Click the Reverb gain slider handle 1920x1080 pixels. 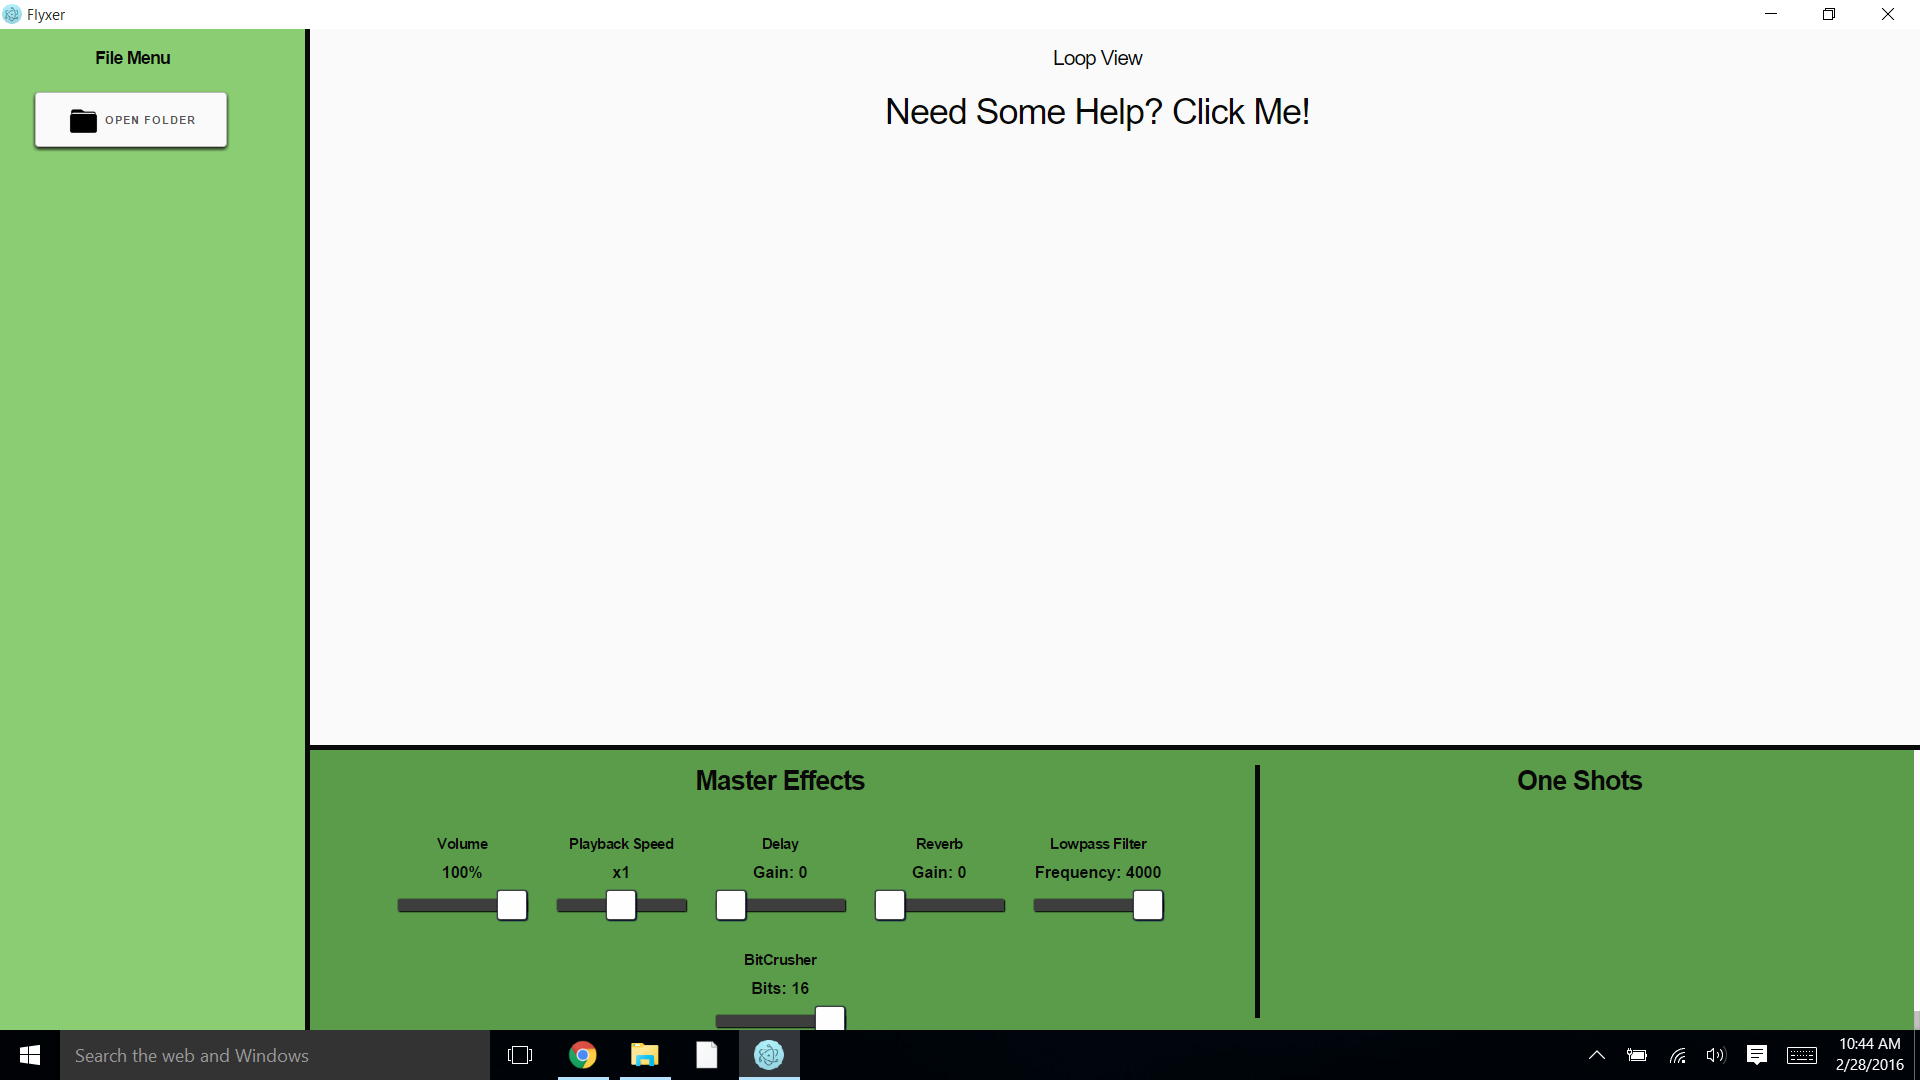[x=890, y=905]
